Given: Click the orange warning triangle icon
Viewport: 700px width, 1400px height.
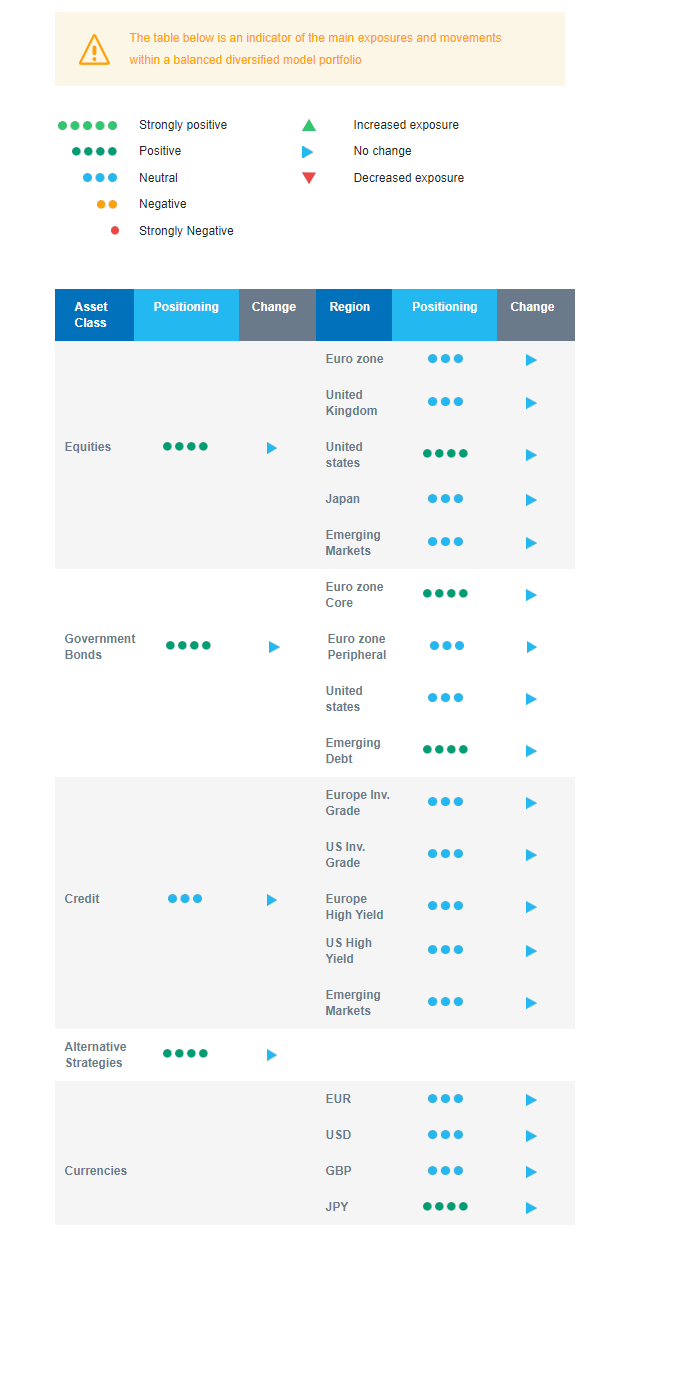Looking at the screenshot, I should pyautogui.click(x=94, y=49).
